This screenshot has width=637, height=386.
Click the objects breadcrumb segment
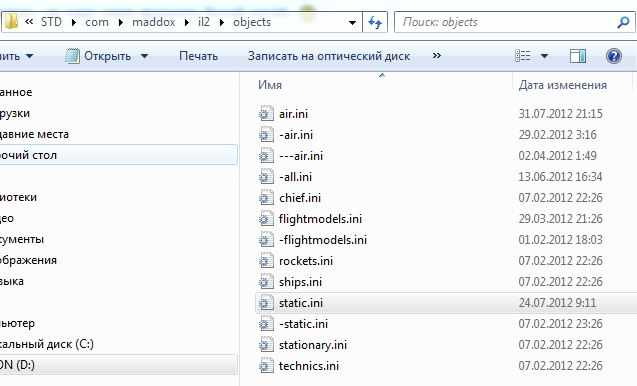(252, 22)
